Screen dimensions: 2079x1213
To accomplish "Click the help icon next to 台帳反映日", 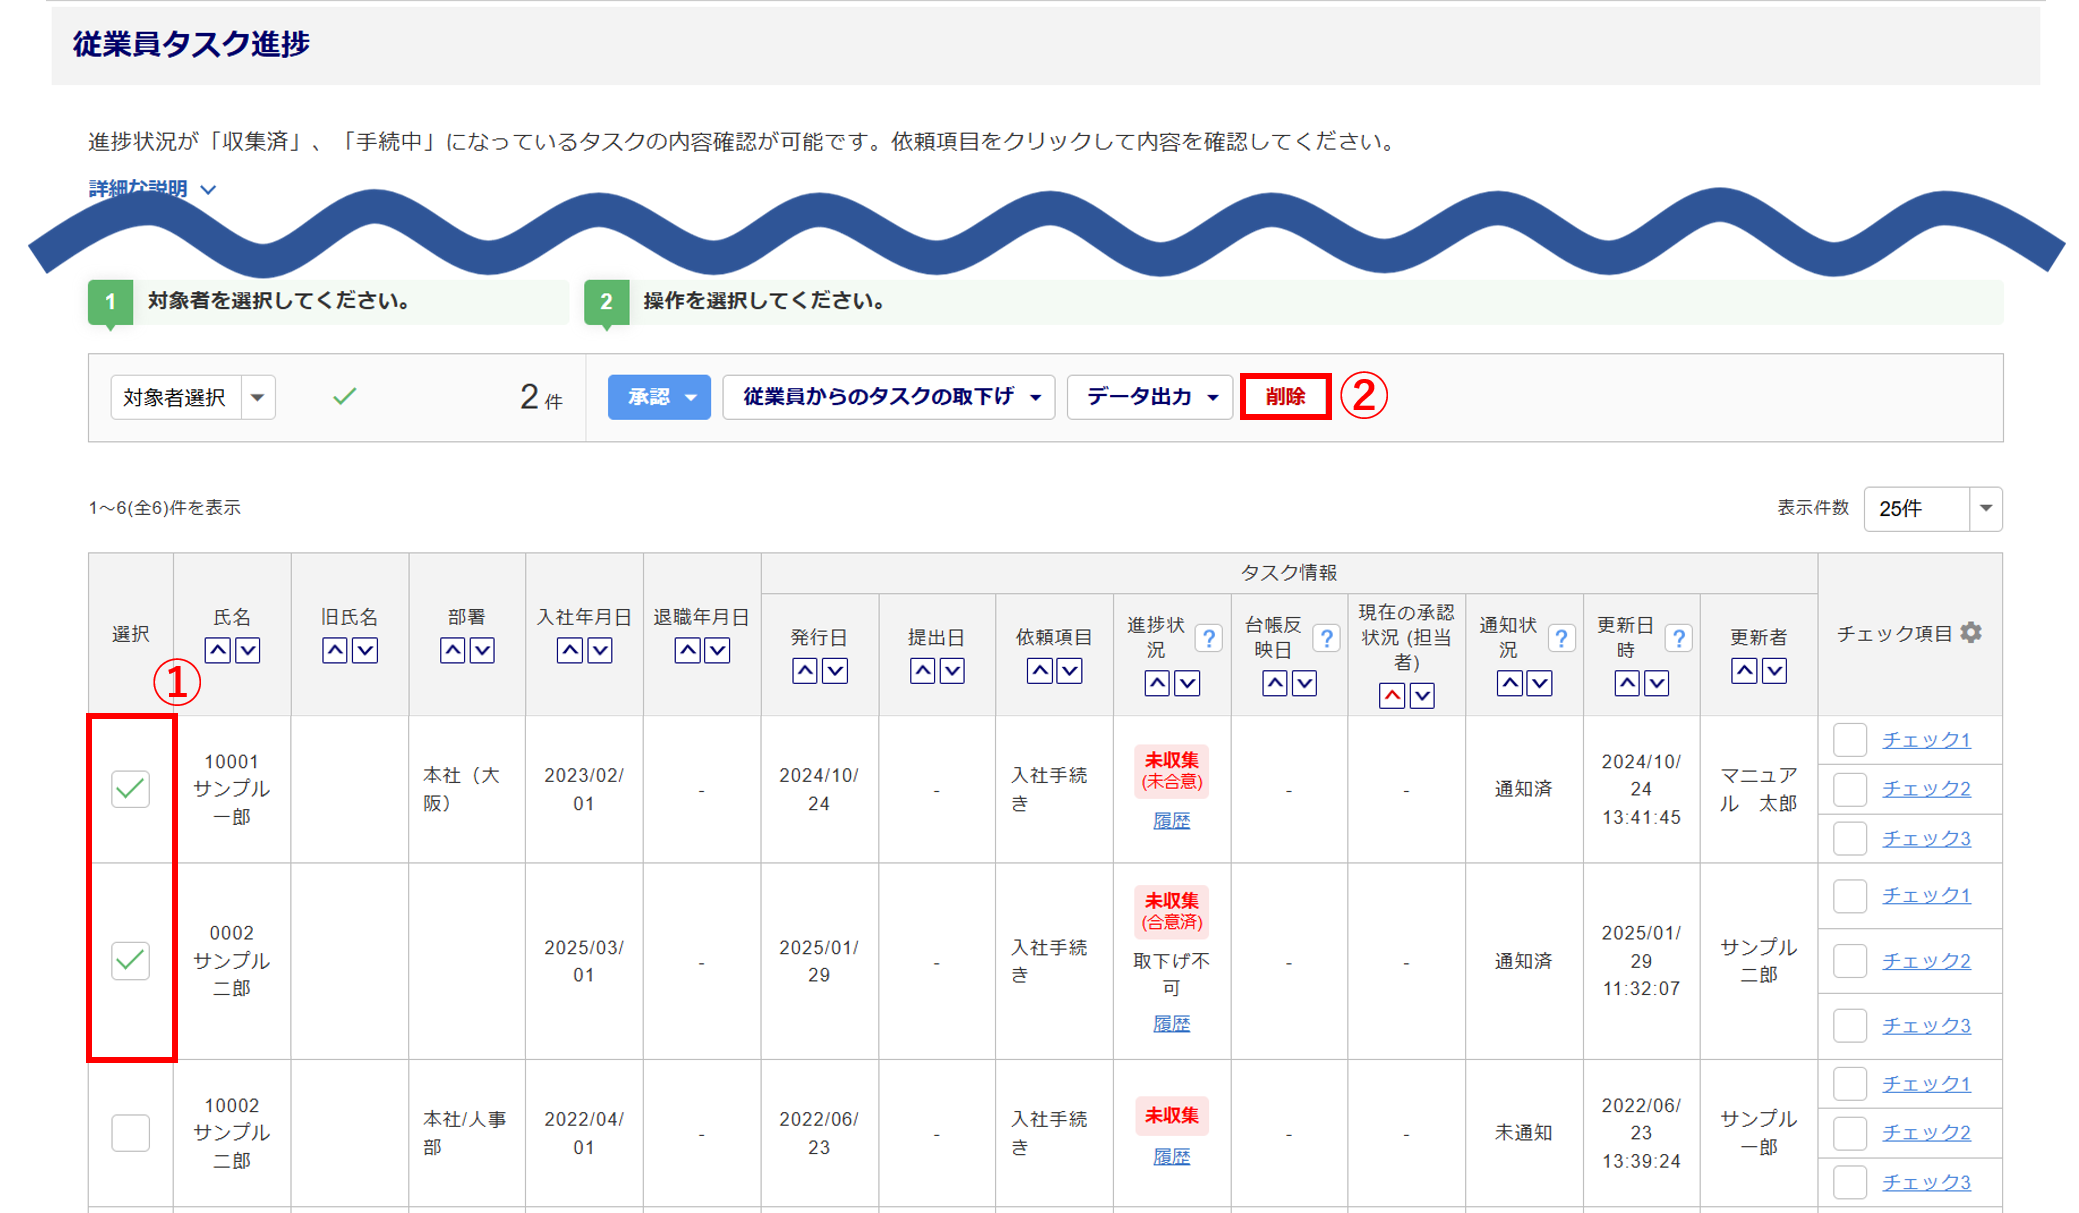I will [x=1326, y=638].
